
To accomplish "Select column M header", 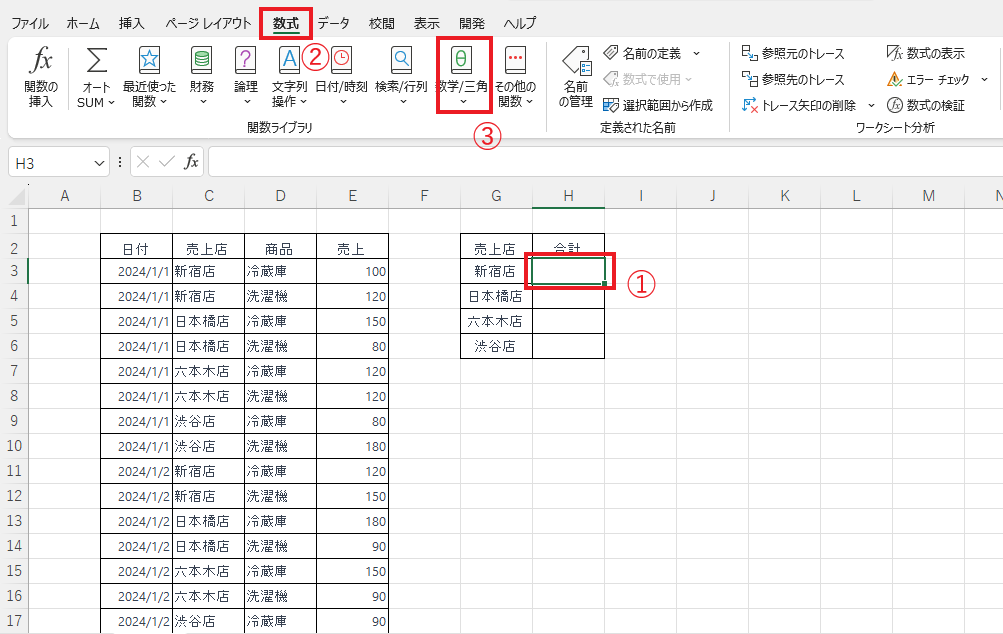I will coord(929,196).
